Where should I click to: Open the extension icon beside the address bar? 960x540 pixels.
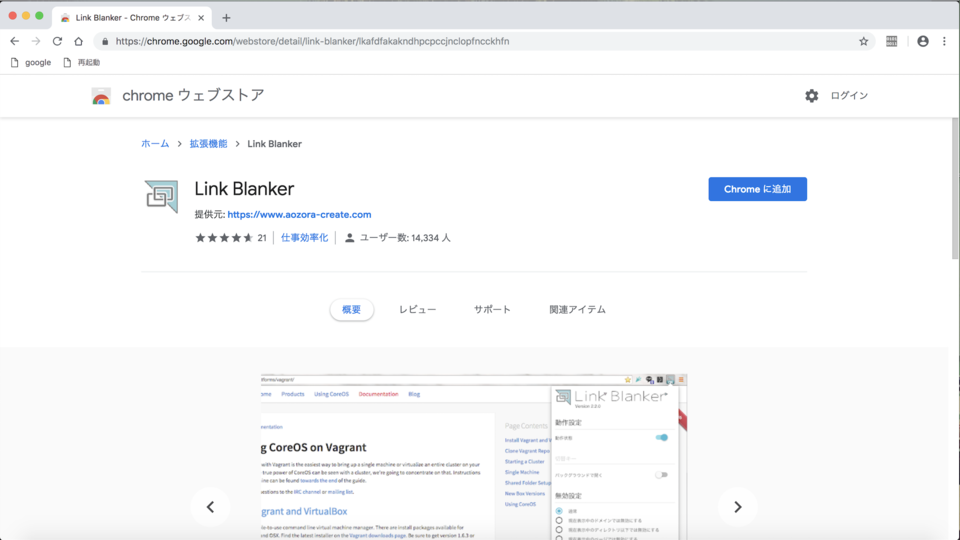(x=891, y=41)
